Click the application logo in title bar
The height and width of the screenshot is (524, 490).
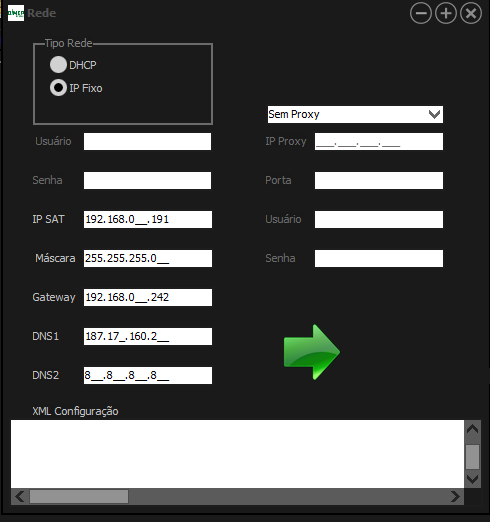pos(16,13)
